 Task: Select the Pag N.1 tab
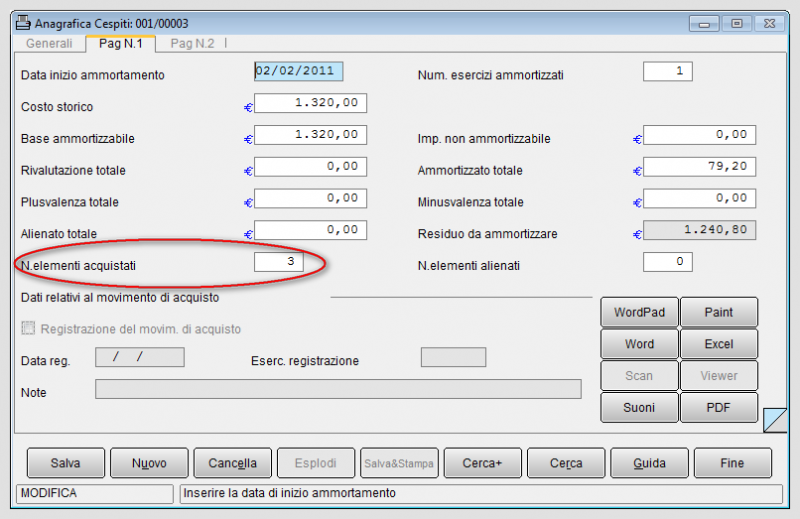point(120,43)
